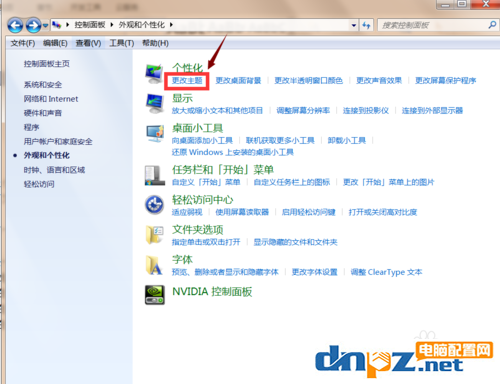This screenshot has height=384, width=500.
Task: Click 控制面板 breadcrumb in address bar
Action: point(90,25)
